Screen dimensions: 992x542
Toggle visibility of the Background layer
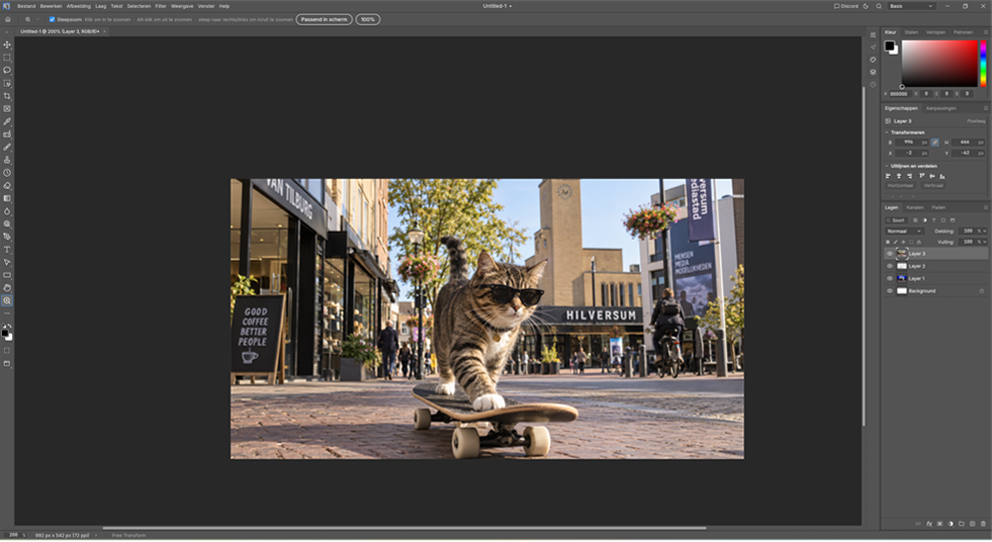click(890, 291)
